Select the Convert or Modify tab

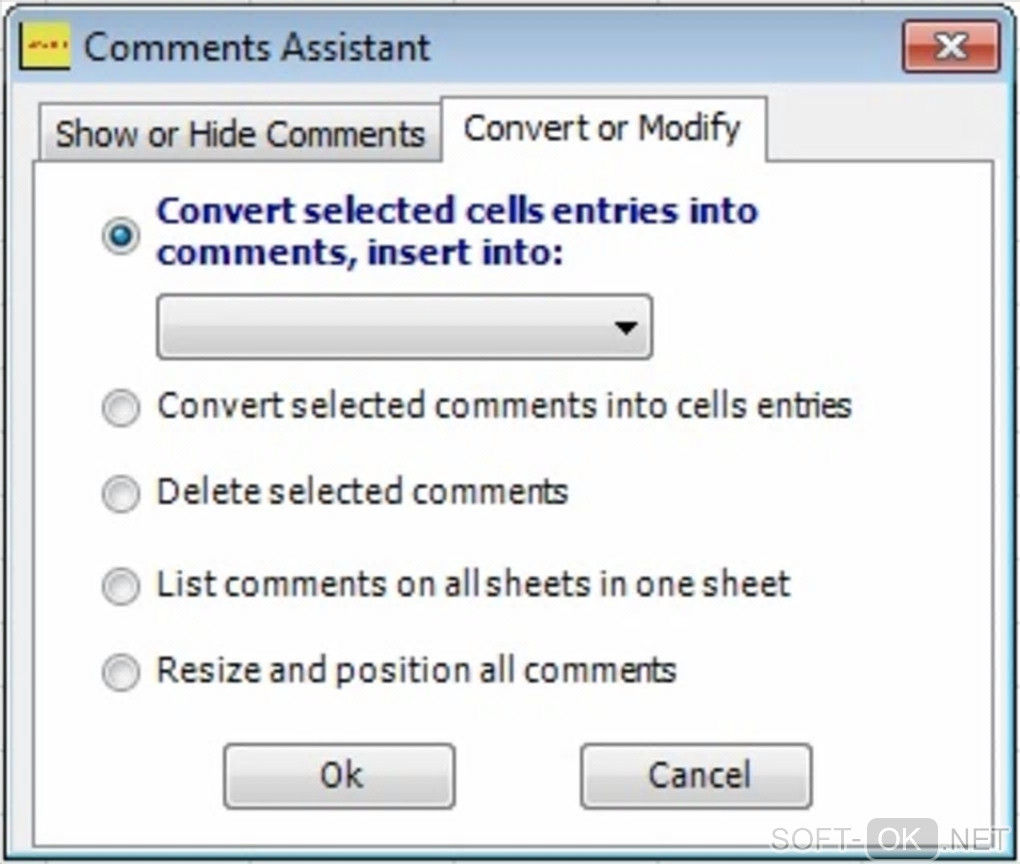coord(602,128)
